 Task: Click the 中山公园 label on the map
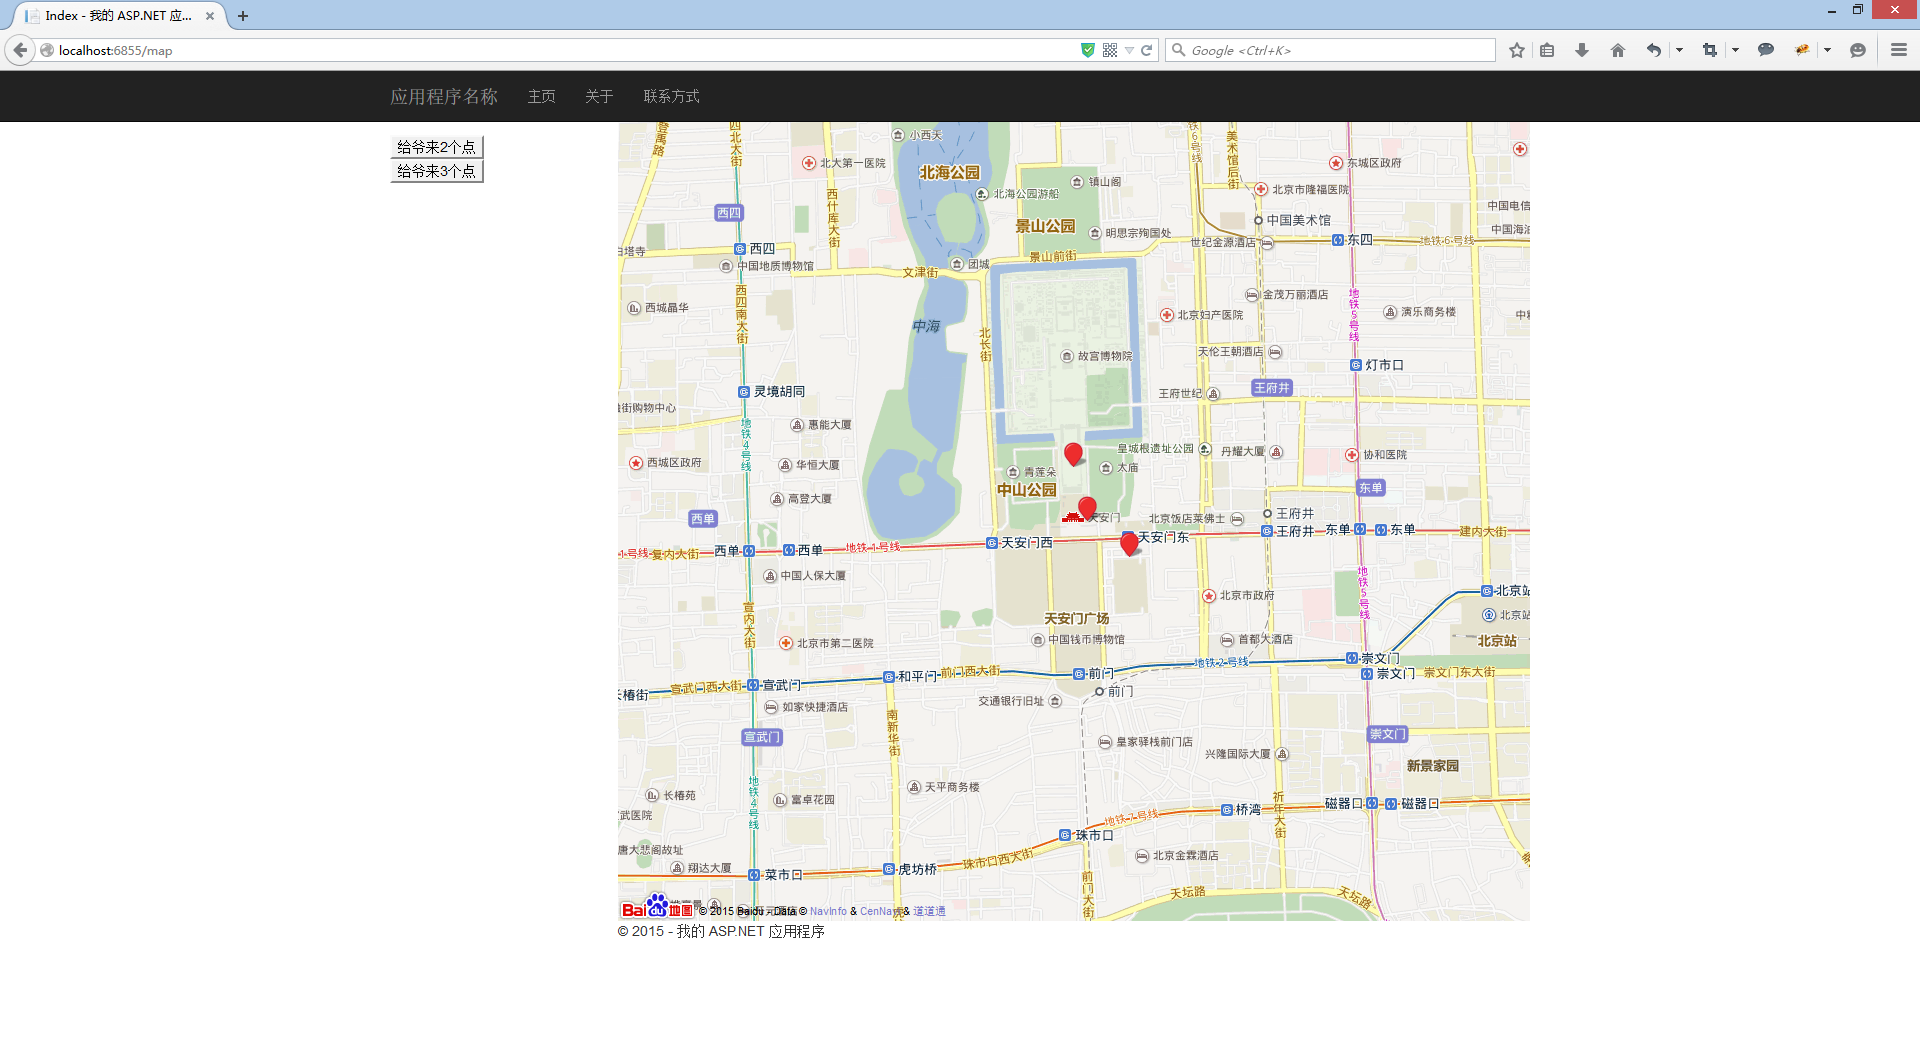point(1027,490)
